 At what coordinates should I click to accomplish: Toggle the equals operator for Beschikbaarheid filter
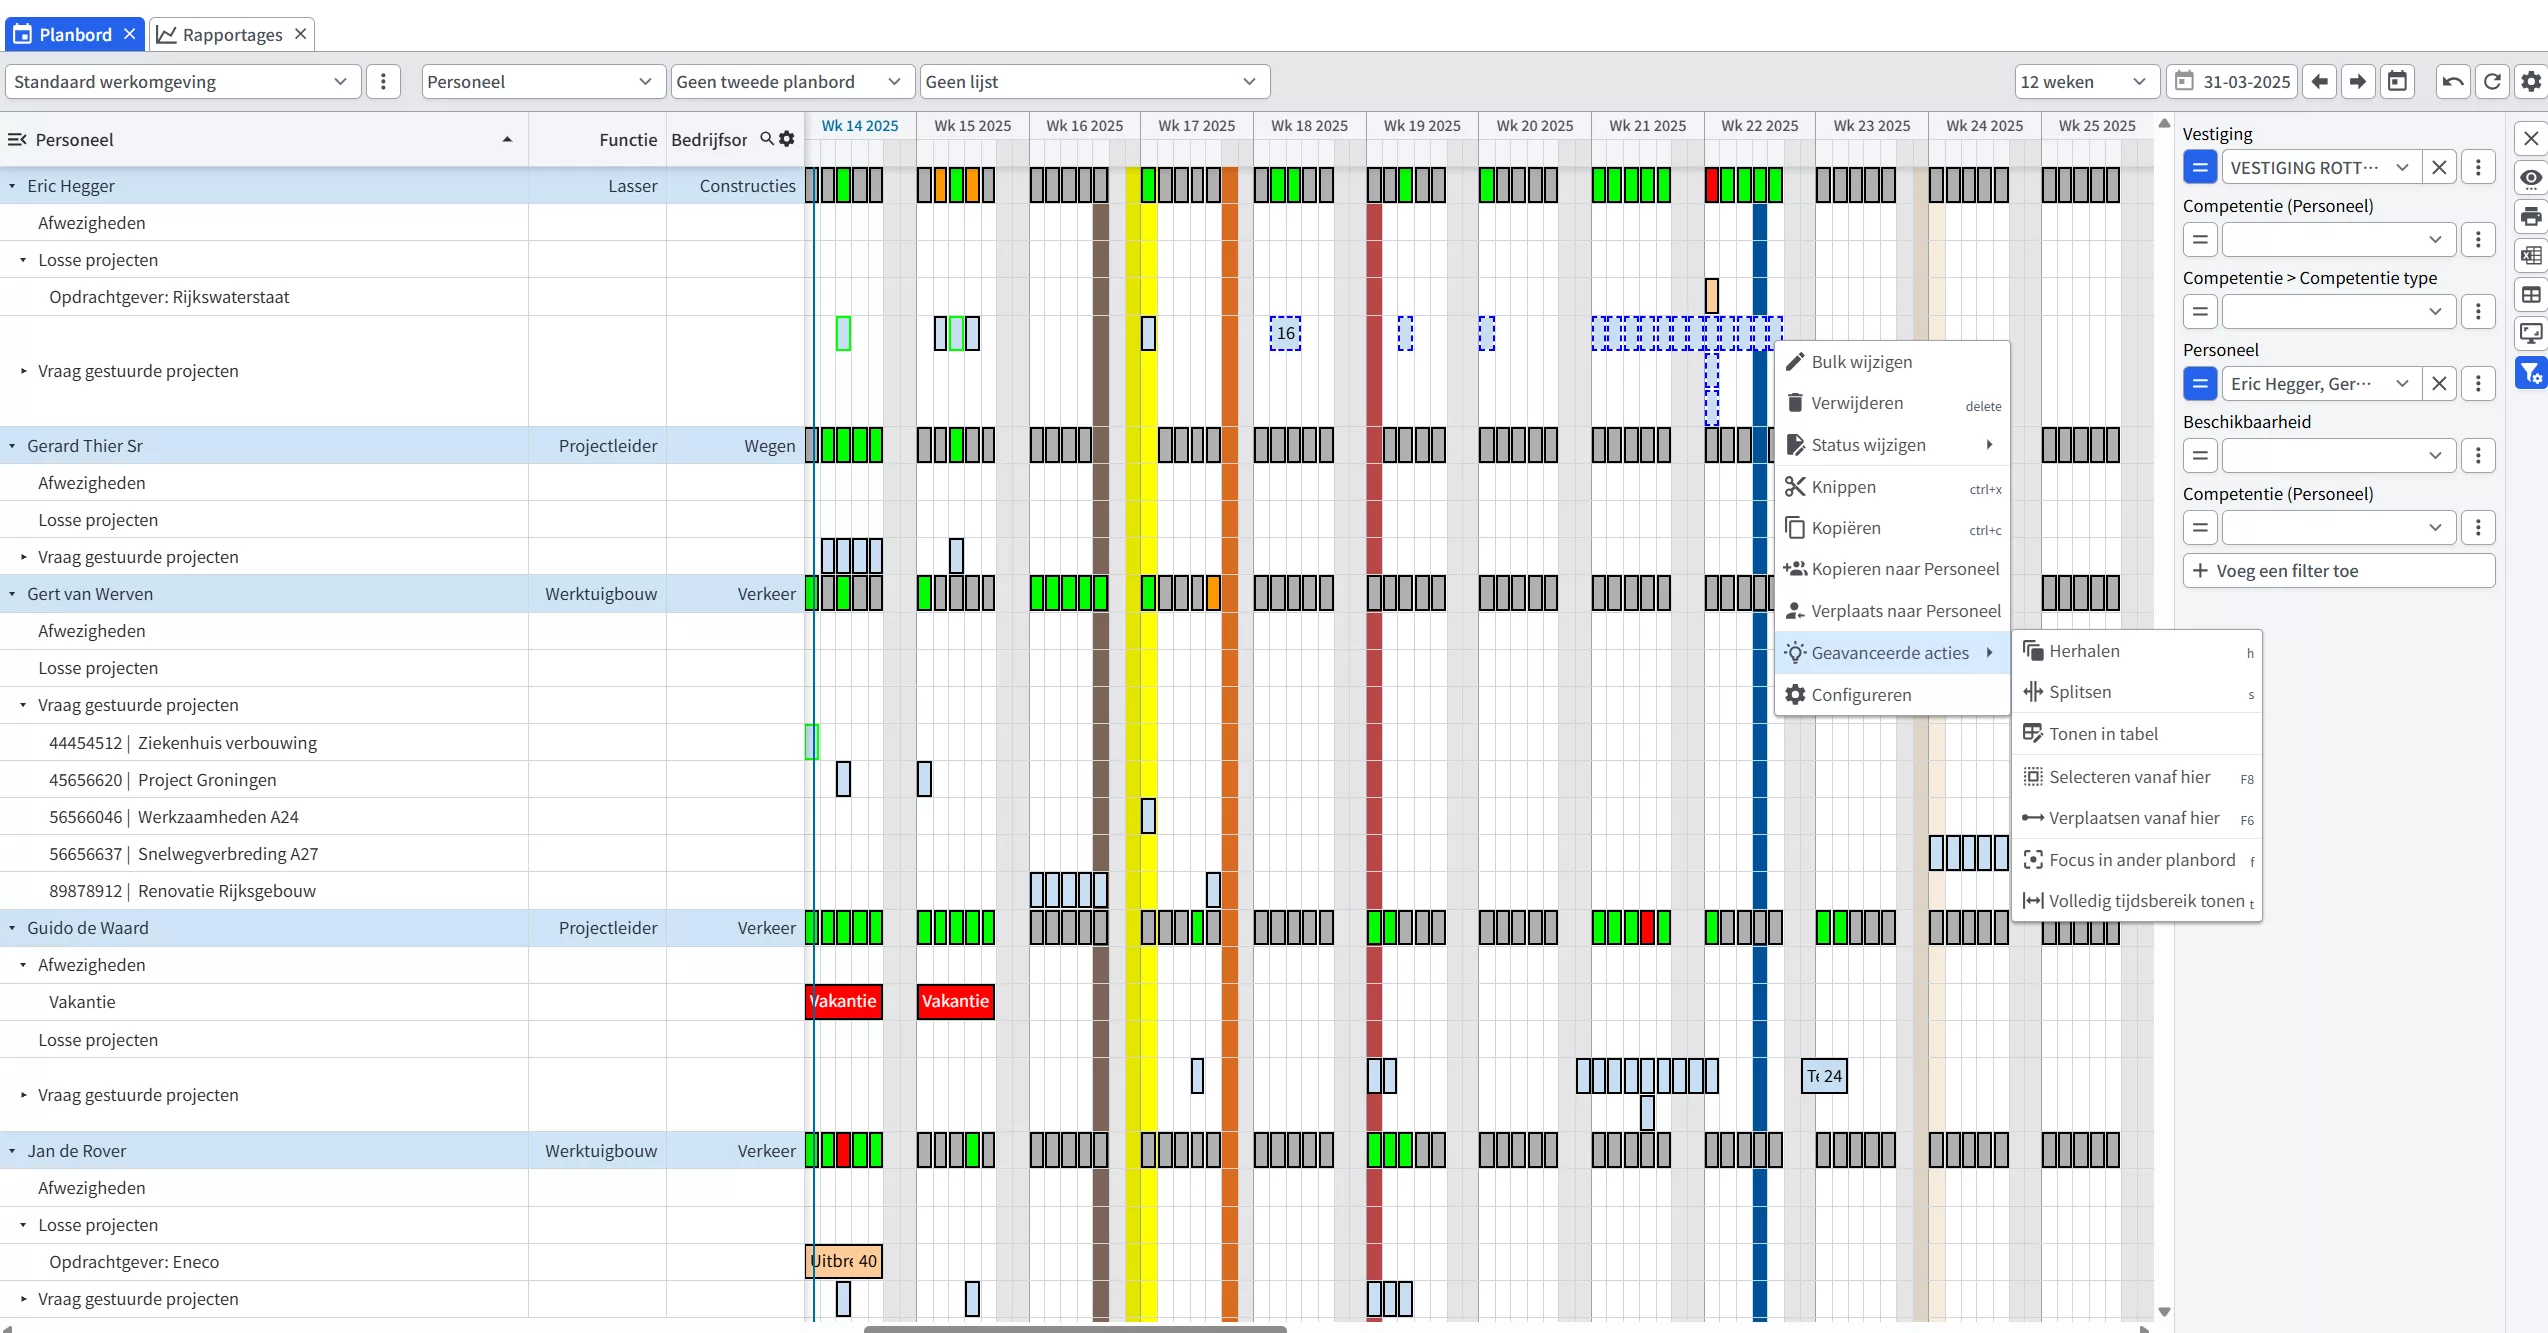2200,456
